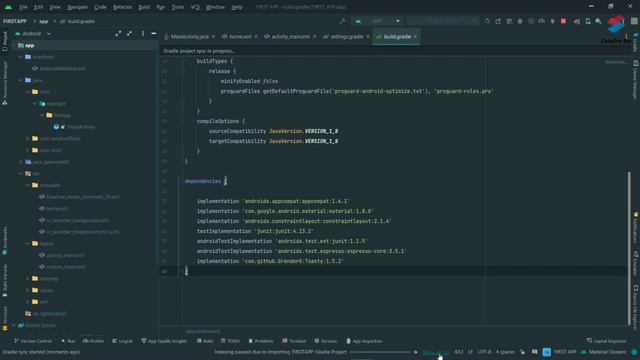This screenshot has height=360, width=640.
Task: Open the TODO tool window
Action: [x=230, y=341]
